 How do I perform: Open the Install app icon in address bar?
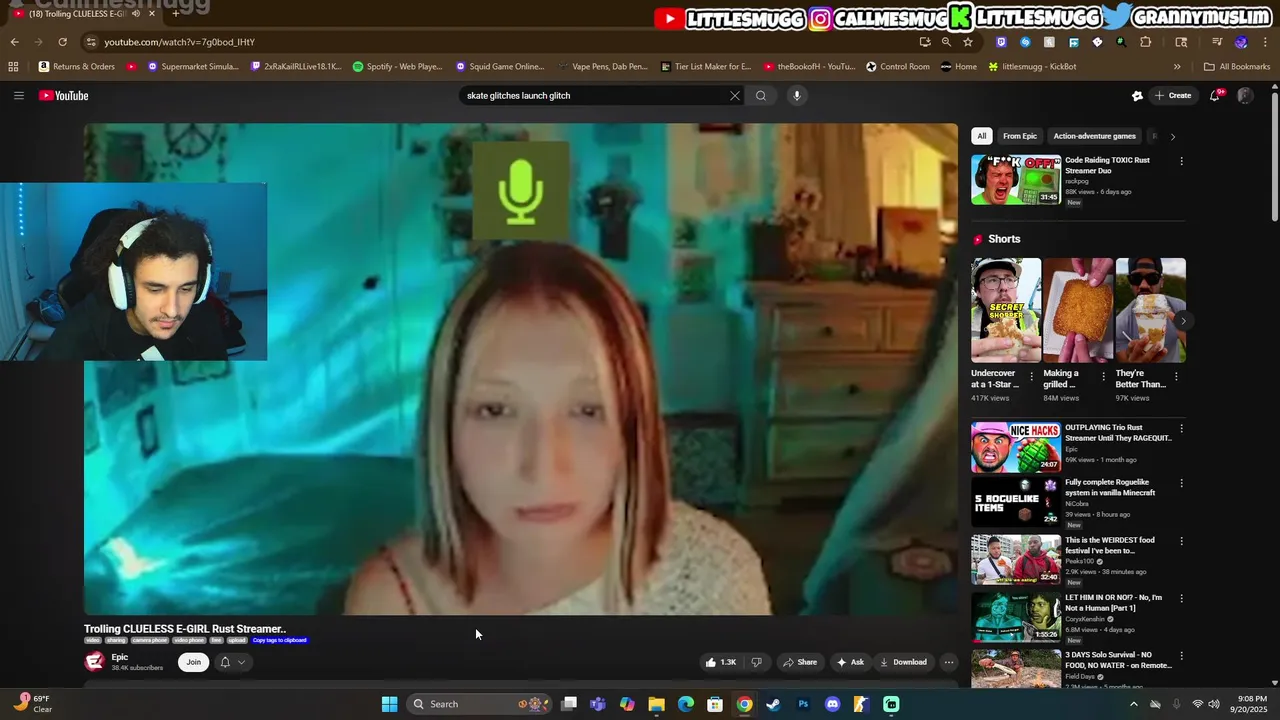pos(925,42)
